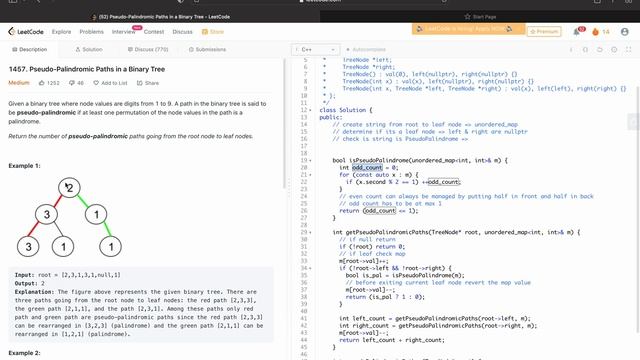Screen dimensions: 640x360
Task: Click the 'class Solution {' code line
Action: click(x=346, y=110)
